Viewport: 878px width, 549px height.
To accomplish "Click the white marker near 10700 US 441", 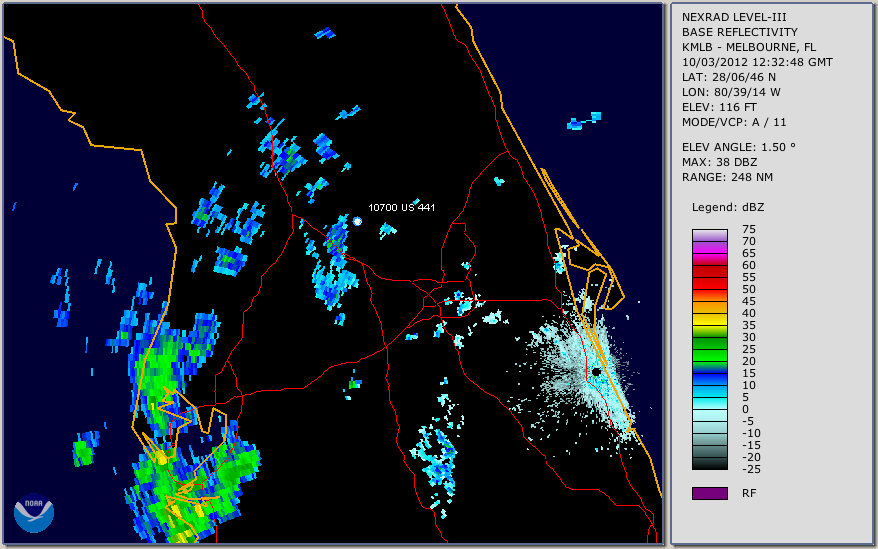I will 357,221.
